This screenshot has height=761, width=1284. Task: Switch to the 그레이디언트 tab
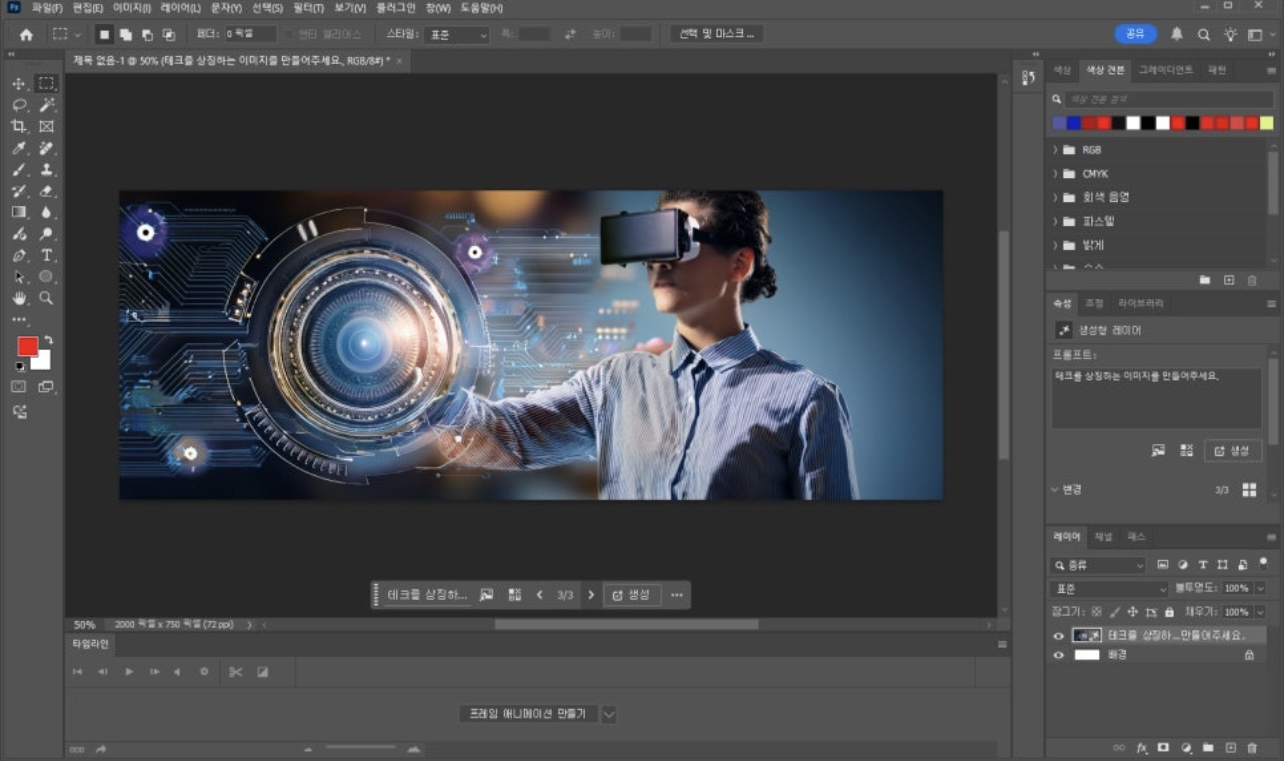(x=1165, y=70)
